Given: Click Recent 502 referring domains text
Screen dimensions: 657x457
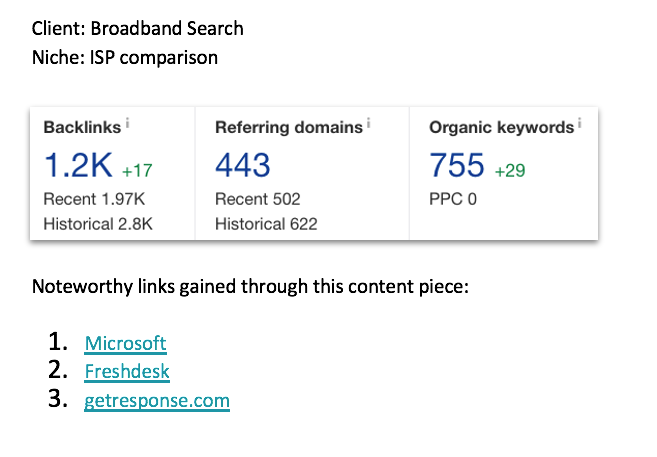Looking at the screenshot, I should point(258,199).
